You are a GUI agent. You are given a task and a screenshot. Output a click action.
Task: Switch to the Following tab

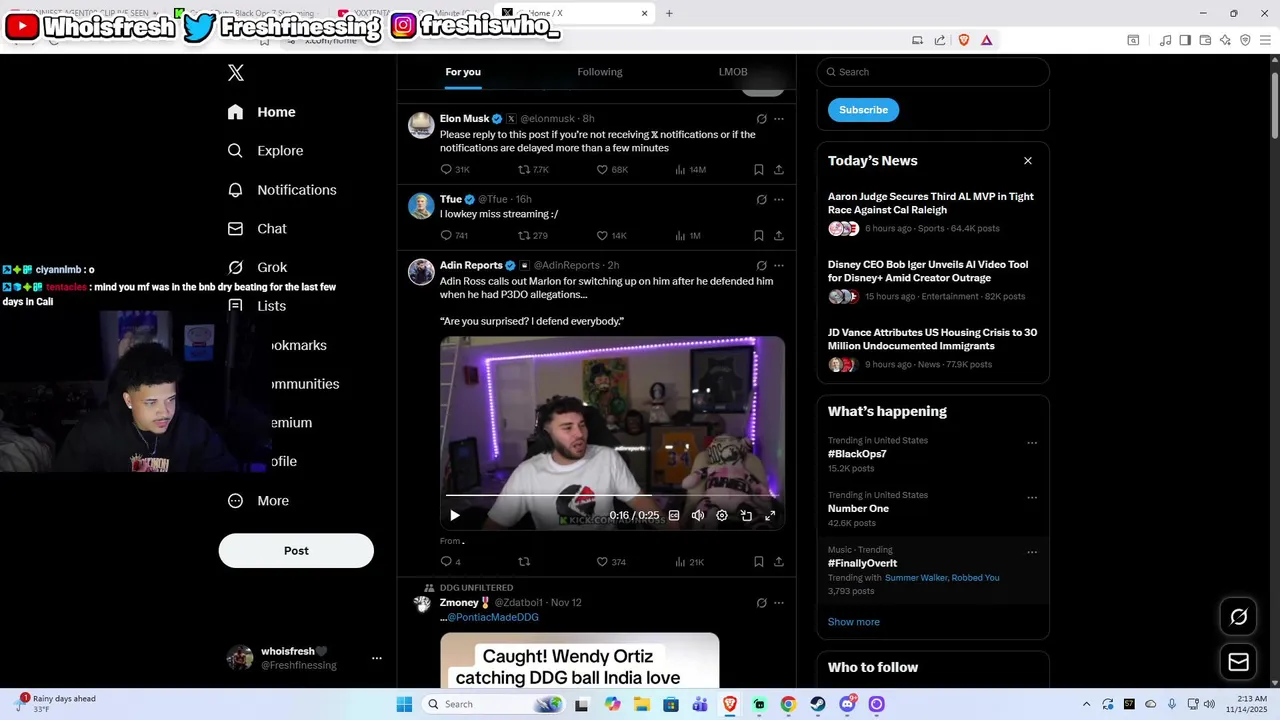click(600, 72)
